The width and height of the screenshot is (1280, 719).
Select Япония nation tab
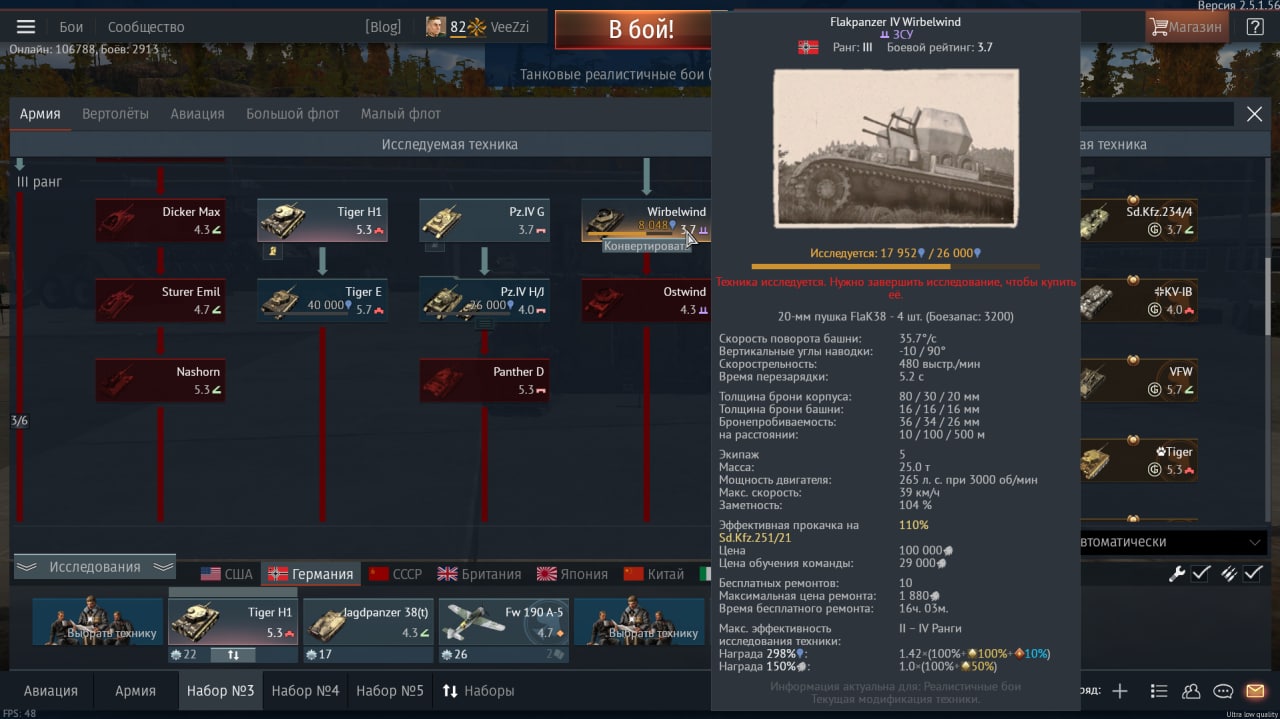(x=572, y=574)
